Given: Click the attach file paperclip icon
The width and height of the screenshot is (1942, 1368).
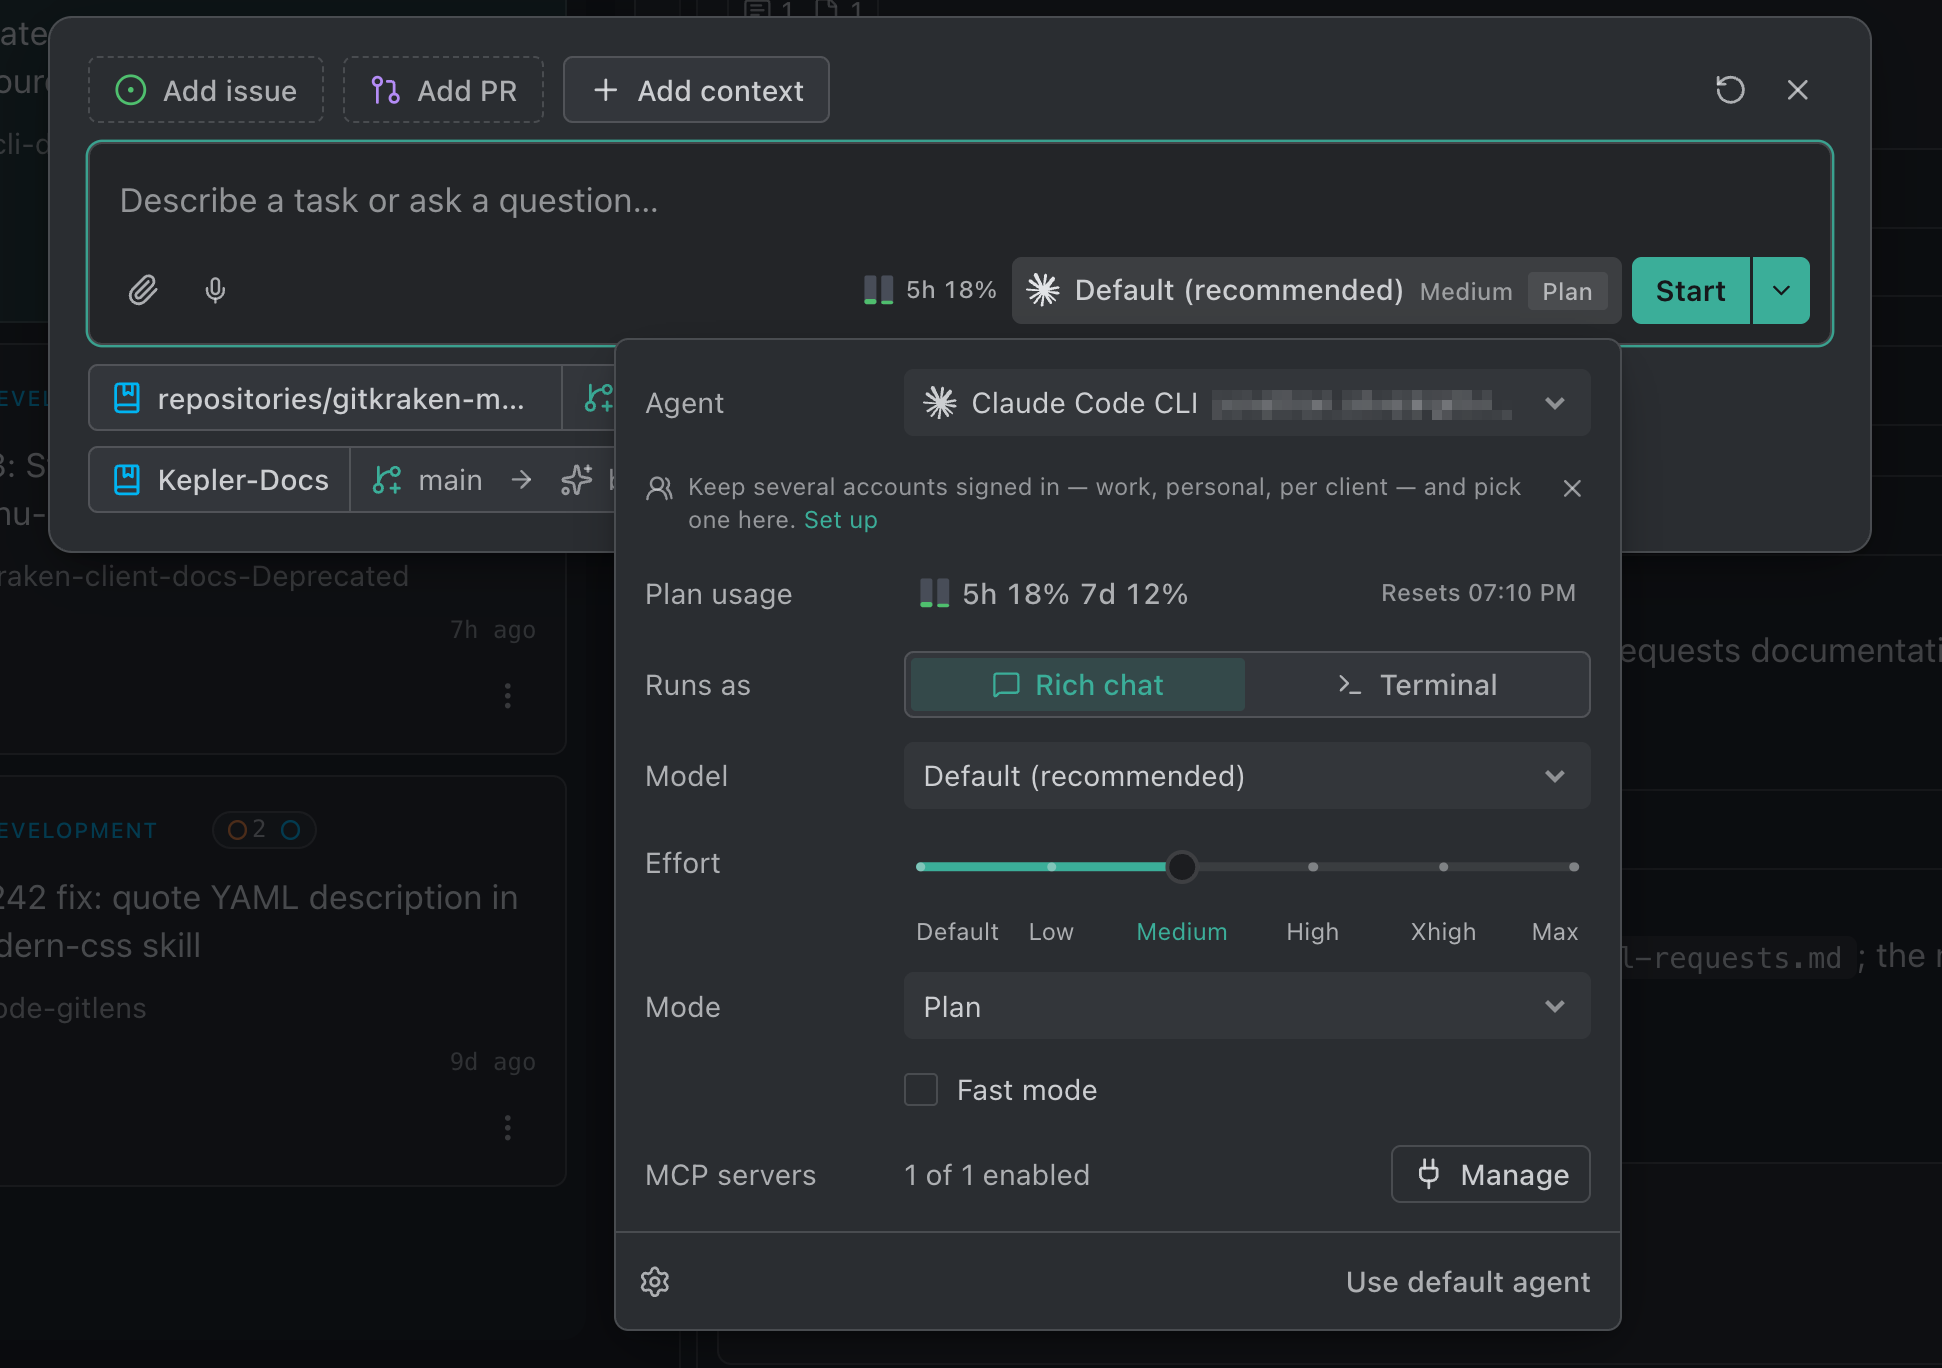Looking at the screenshot, I should [x=143, y=290].
